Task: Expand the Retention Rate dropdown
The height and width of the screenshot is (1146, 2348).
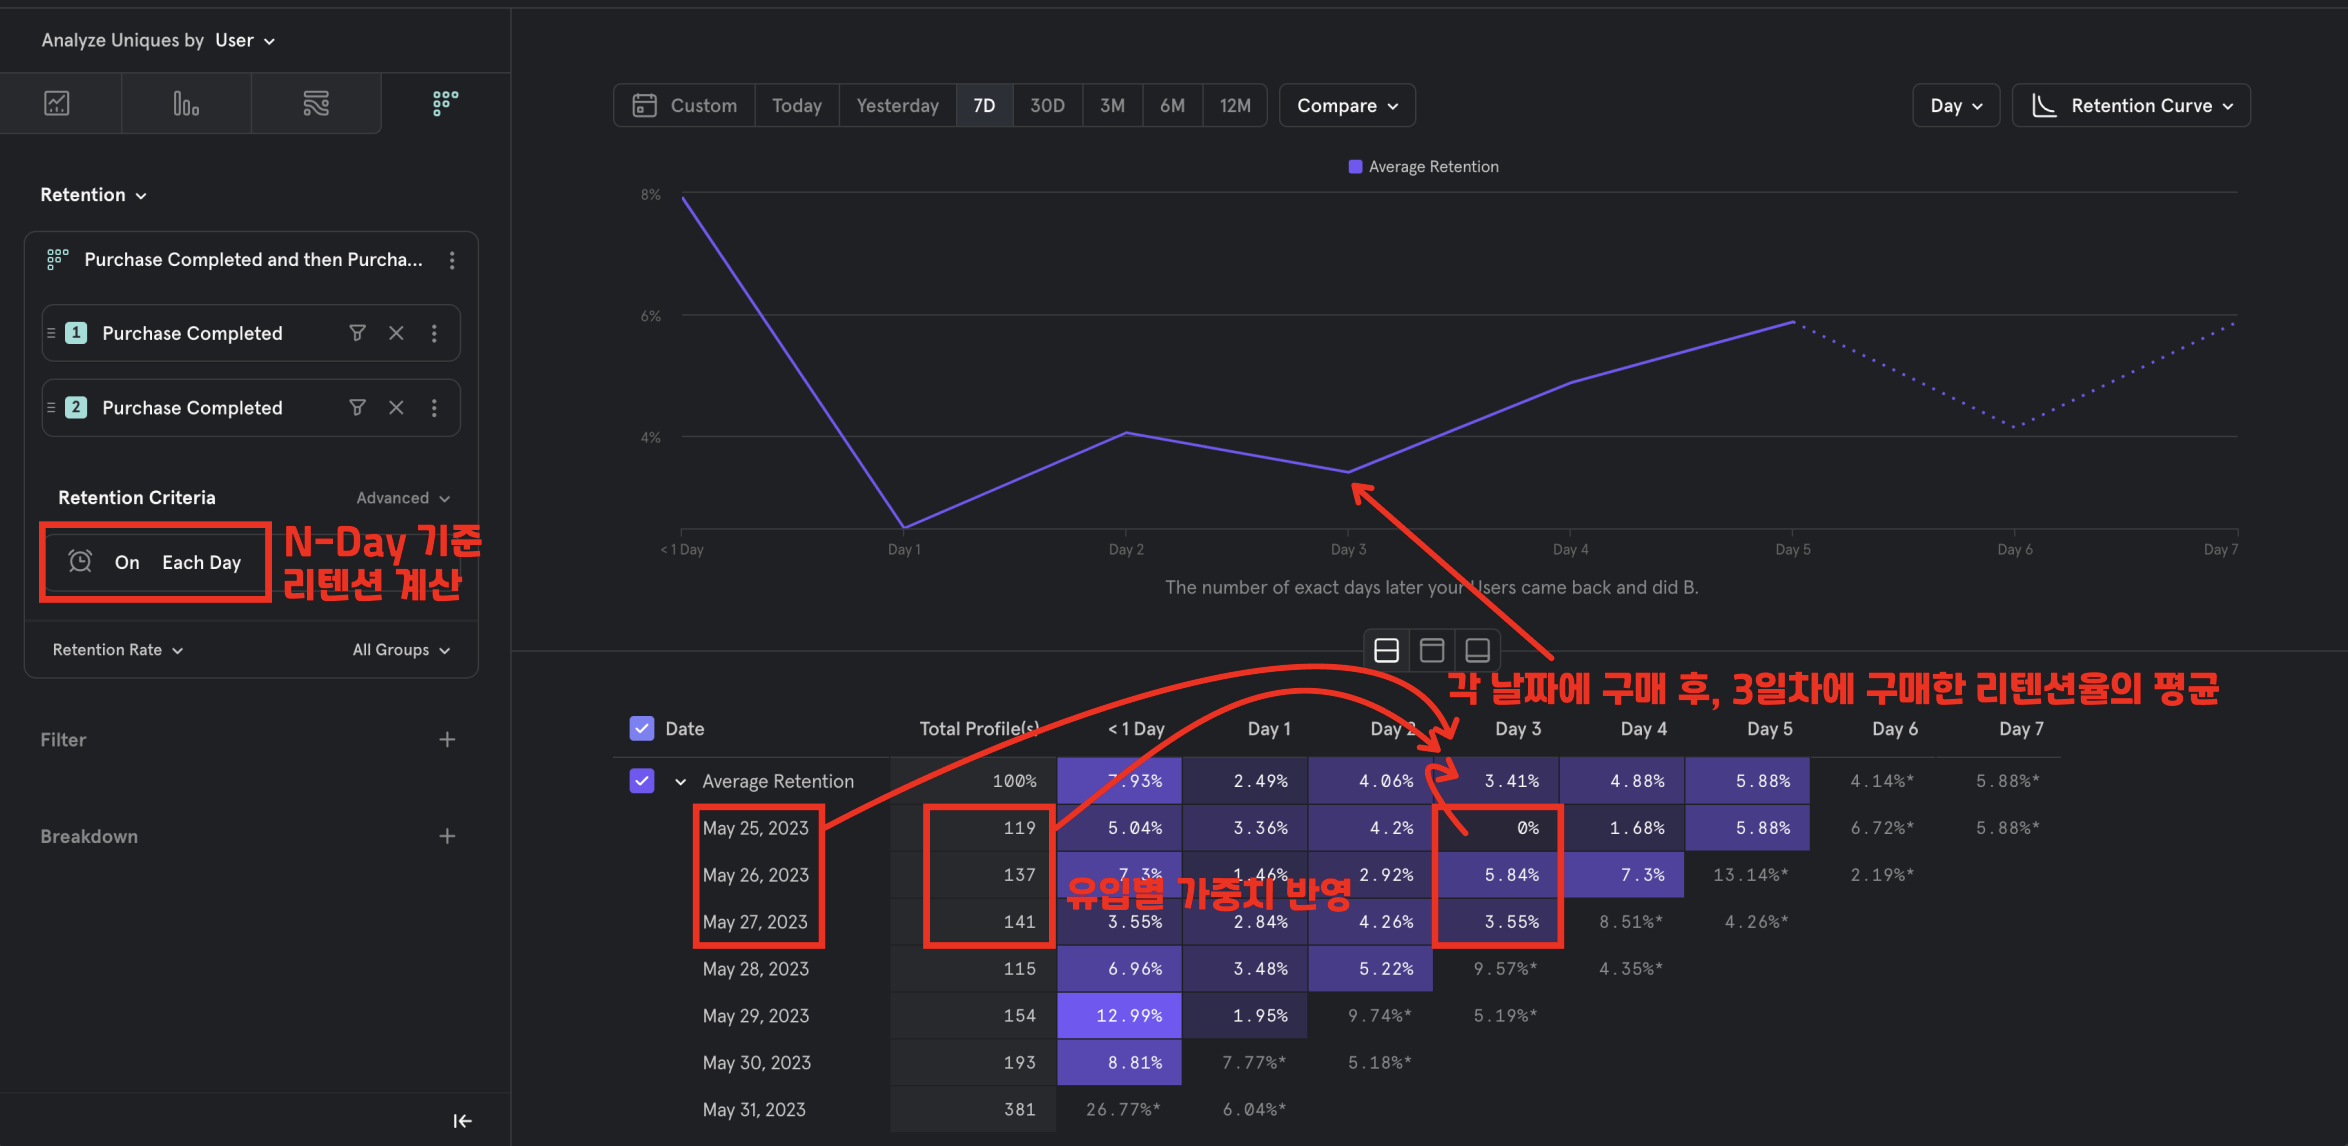Action: 117,649
